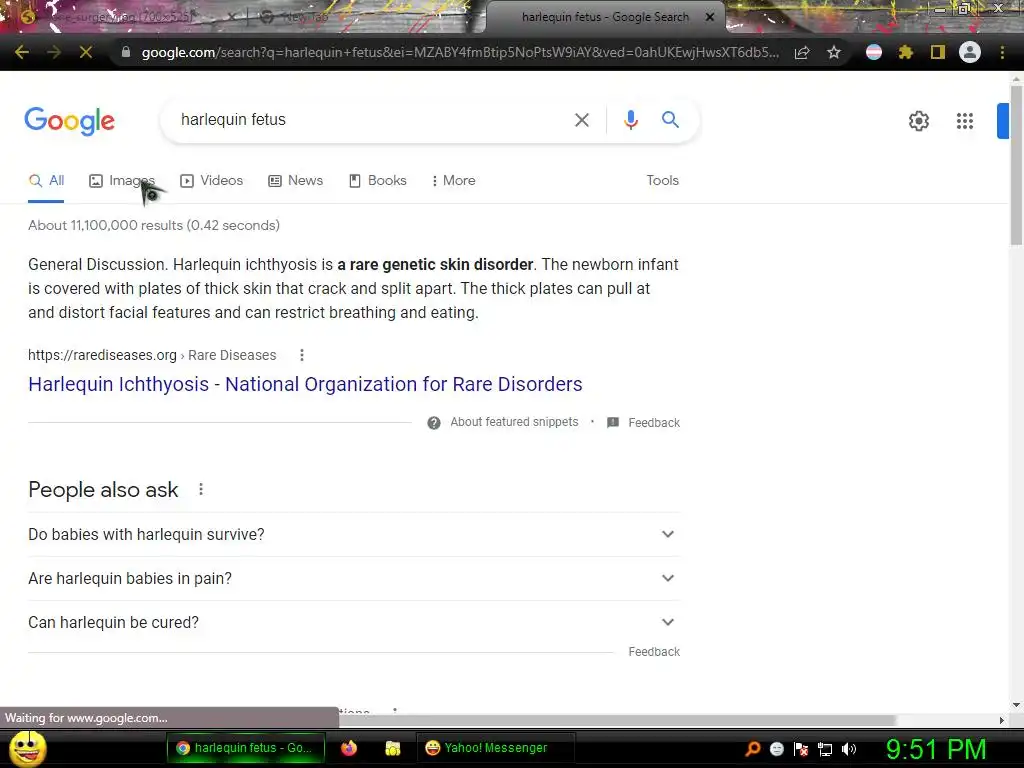This screenshot has width=1024, height=768.
Task: Switch to the Images tab
Action: point(122,181)
